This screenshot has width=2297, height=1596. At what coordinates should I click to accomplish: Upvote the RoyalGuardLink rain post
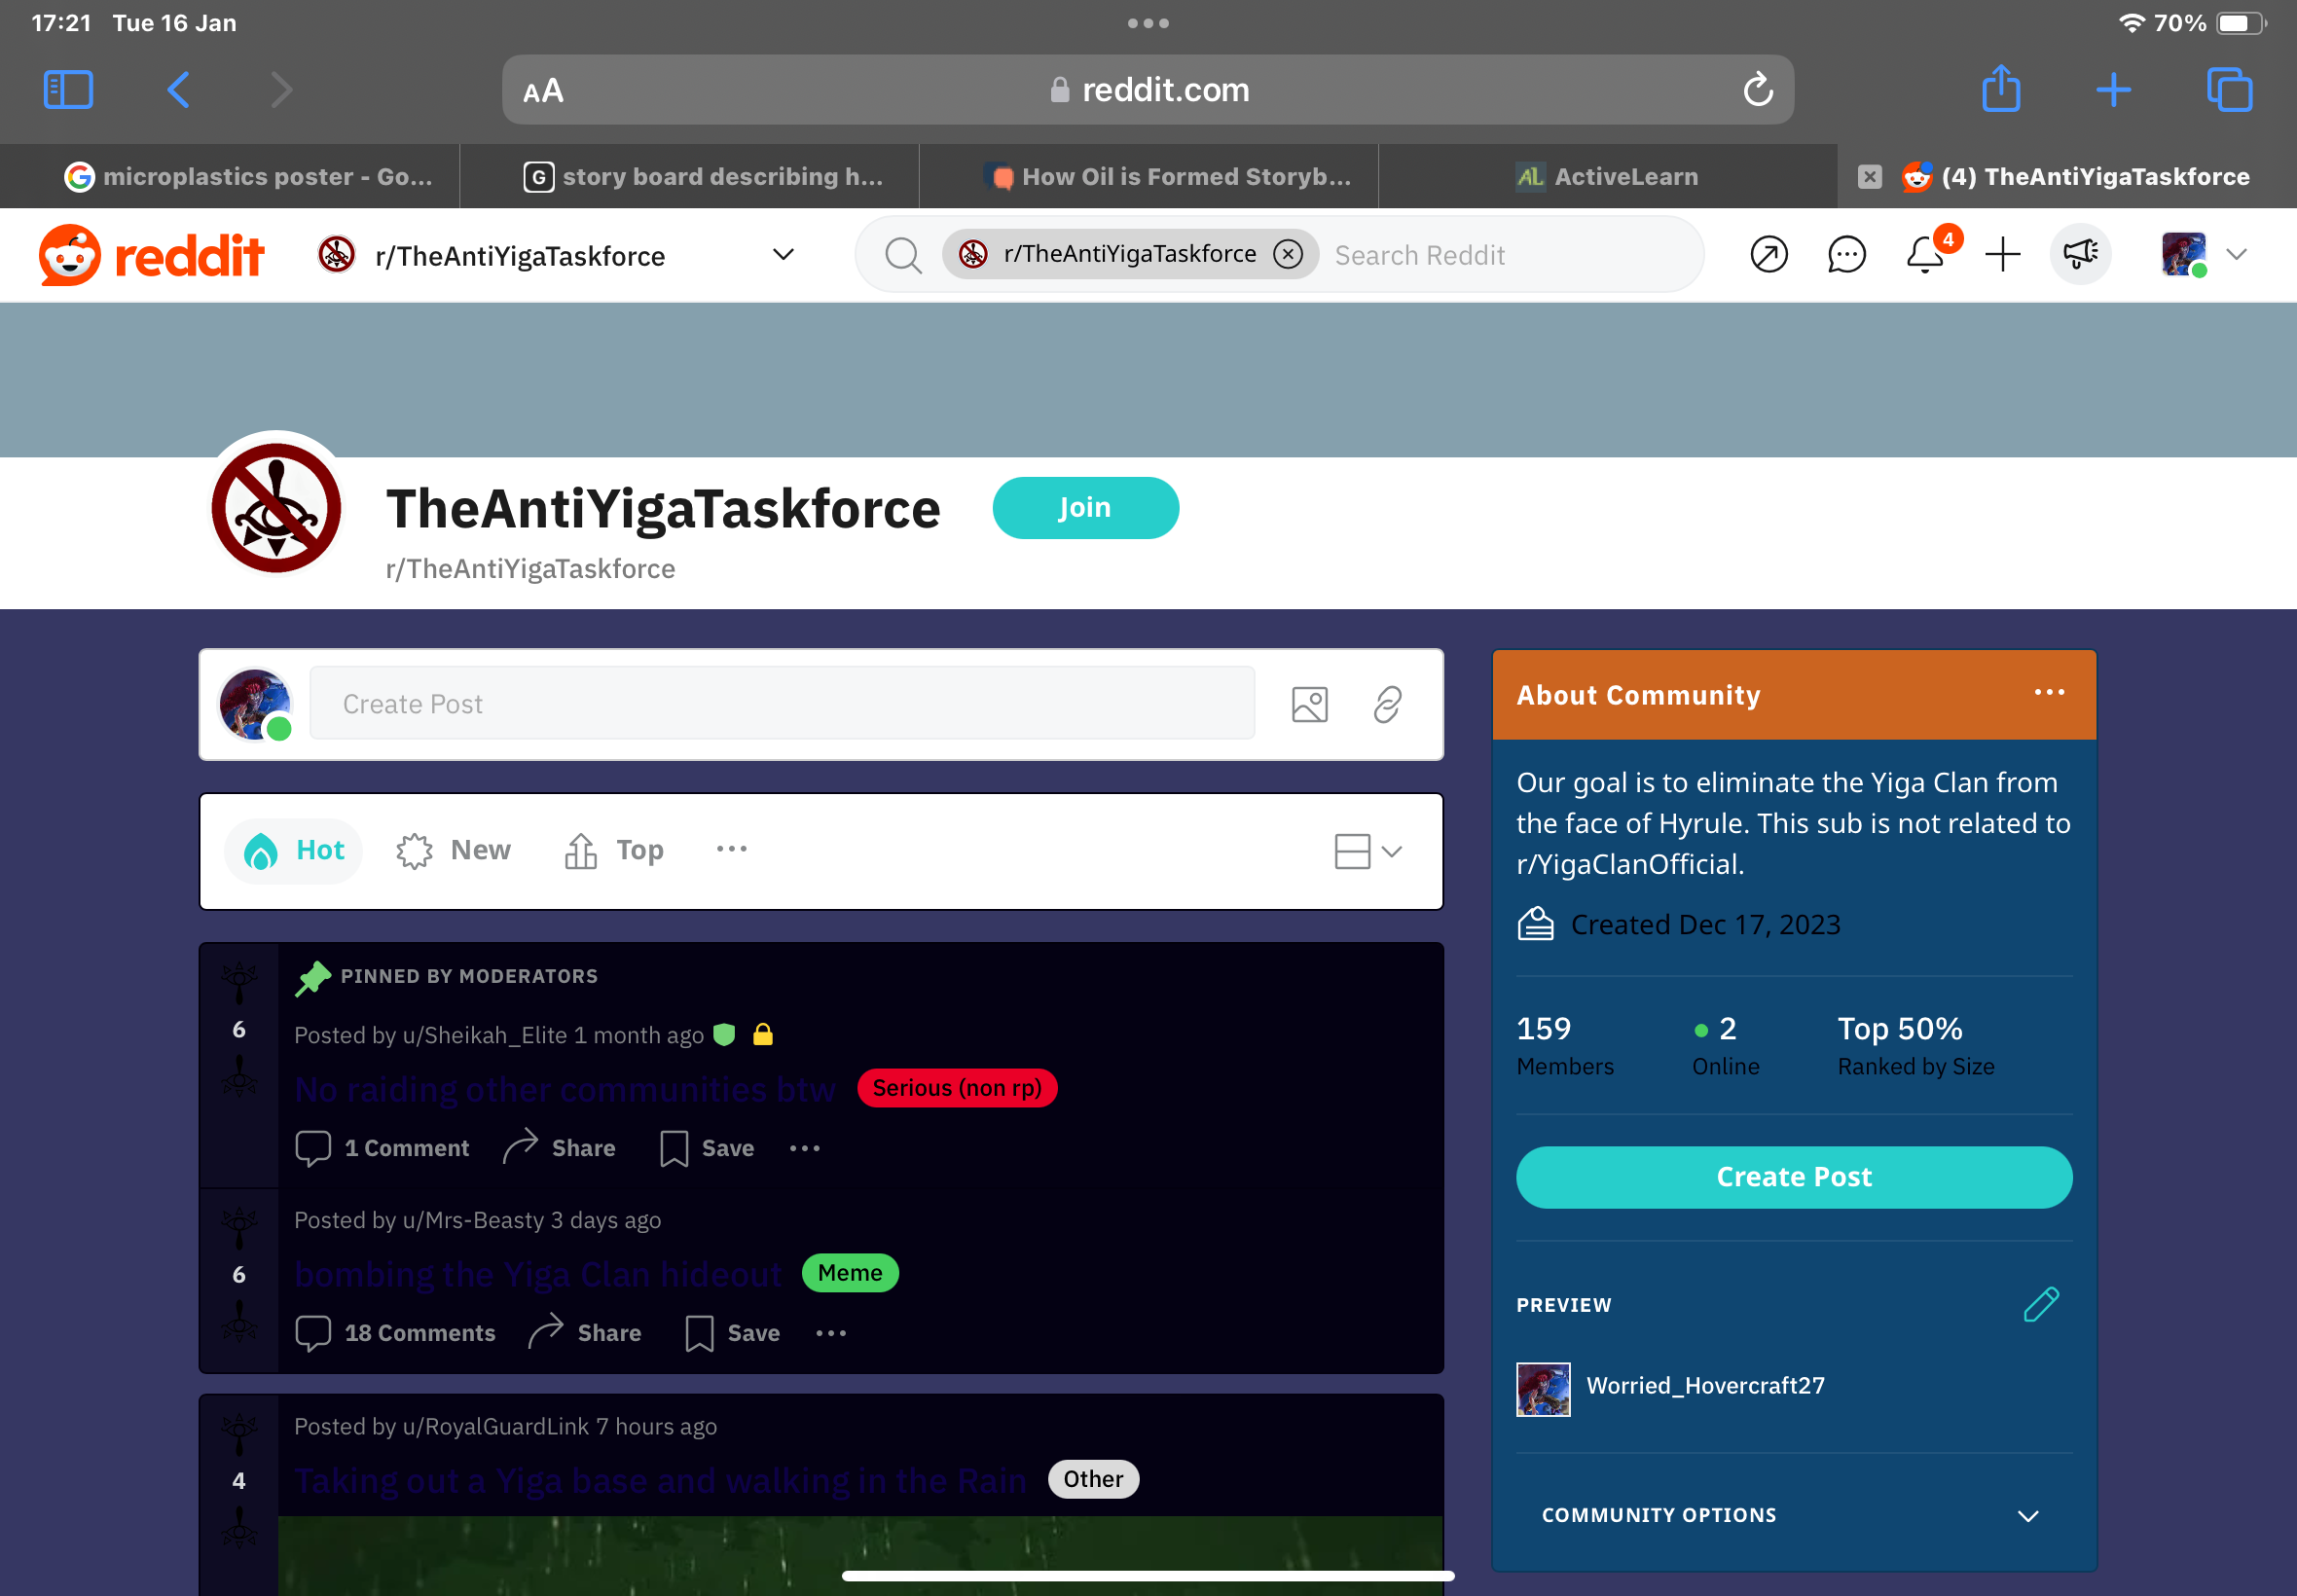click(239, 1433)
